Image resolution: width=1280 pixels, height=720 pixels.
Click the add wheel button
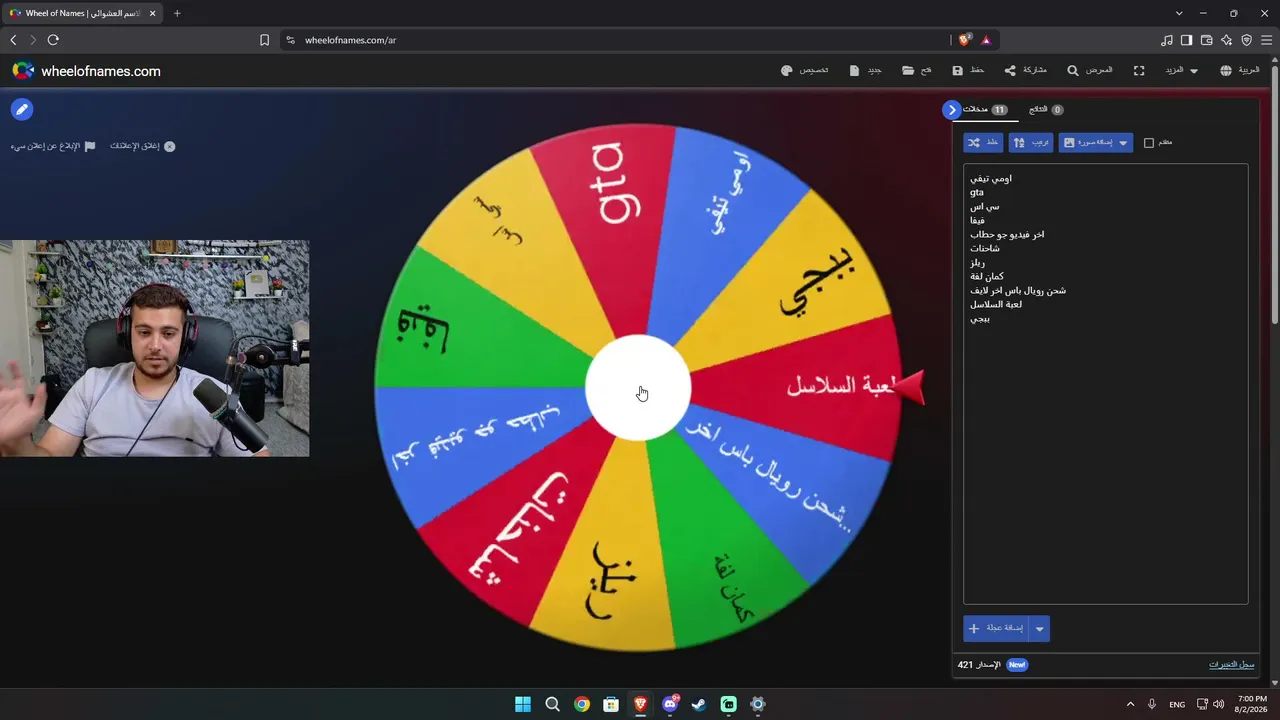pyautogui.click(x=996, y=628)
